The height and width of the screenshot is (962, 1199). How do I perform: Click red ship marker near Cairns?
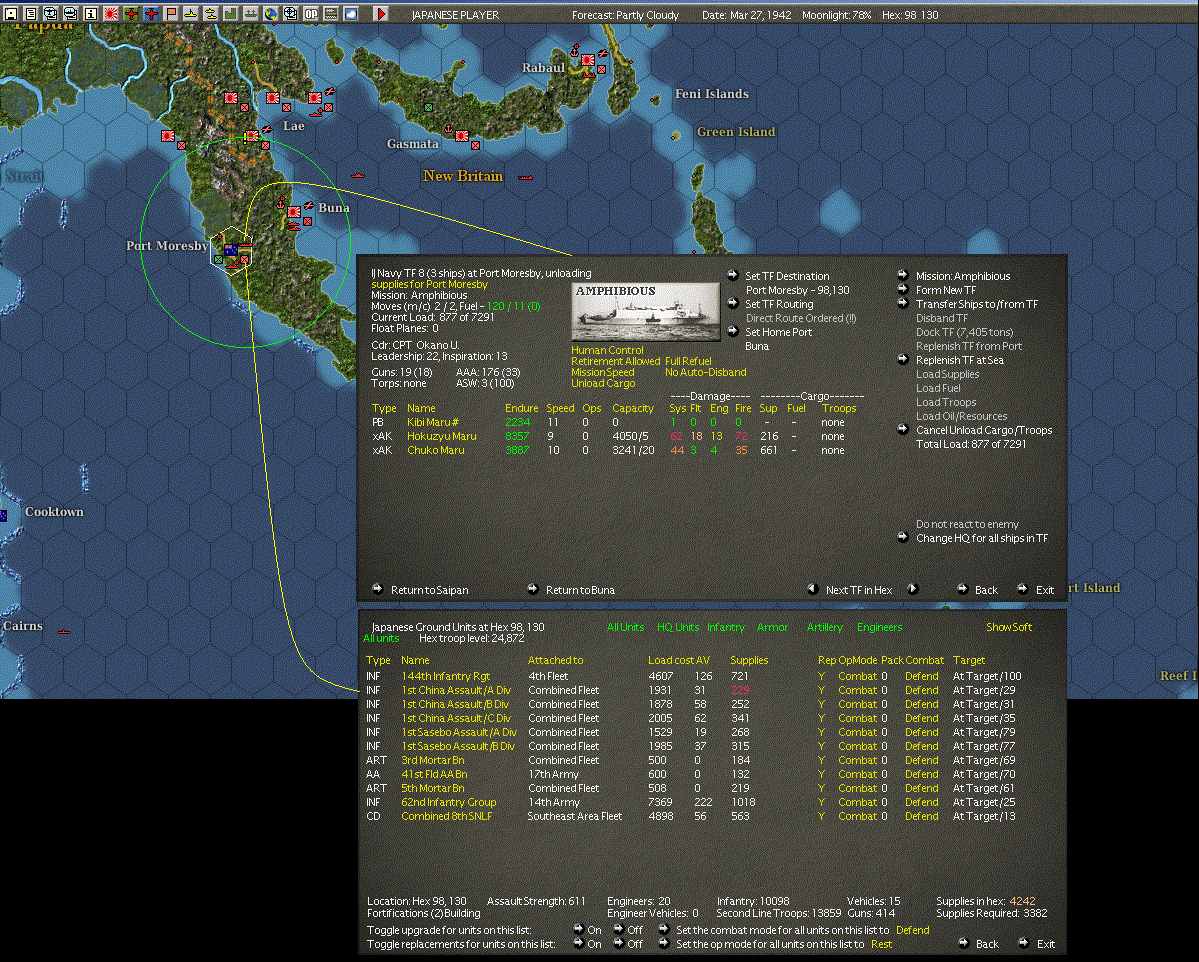[x=64, y=632]
